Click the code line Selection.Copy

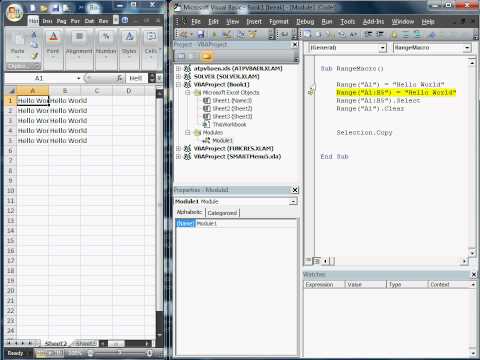364,132
